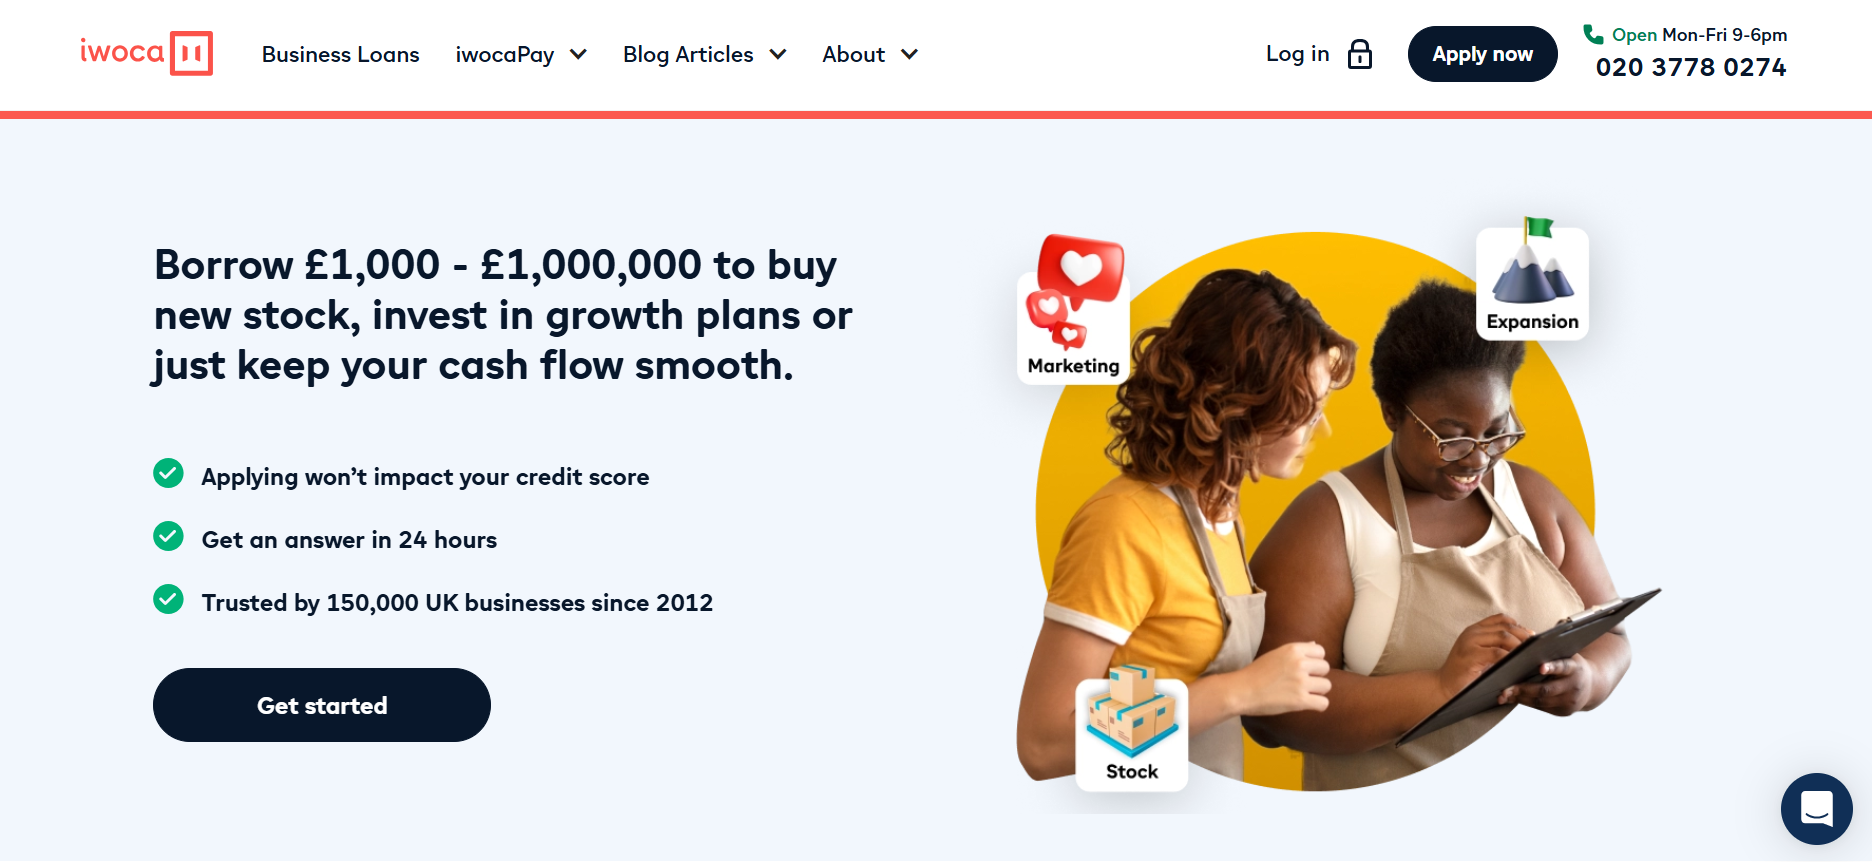Click the Log in link
Screen dimensions: 1872x862
pos(1297,54)
